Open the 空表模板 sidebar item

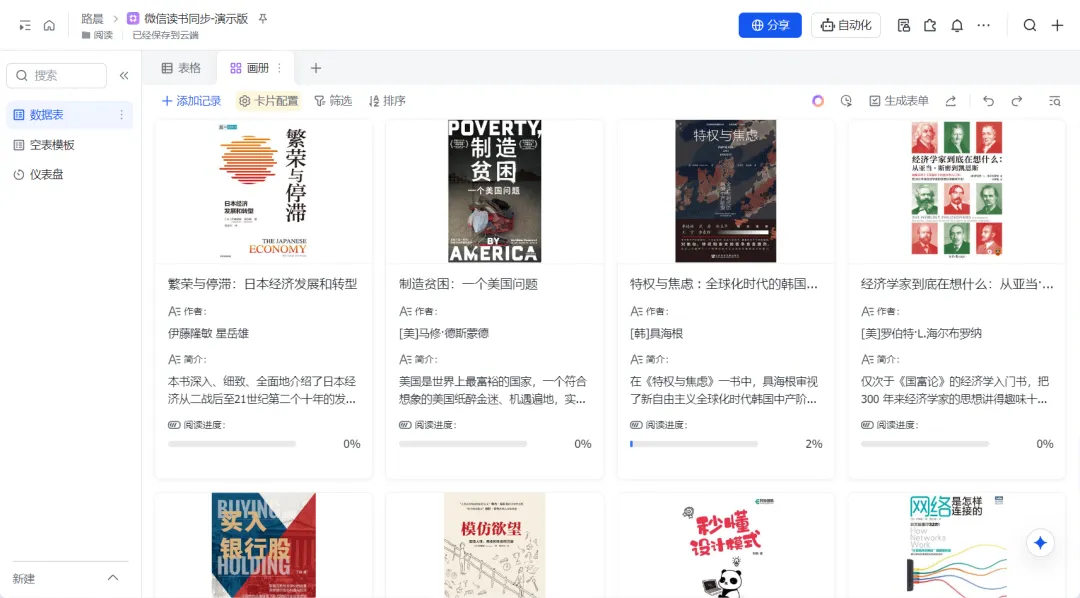tap(69, 145)
